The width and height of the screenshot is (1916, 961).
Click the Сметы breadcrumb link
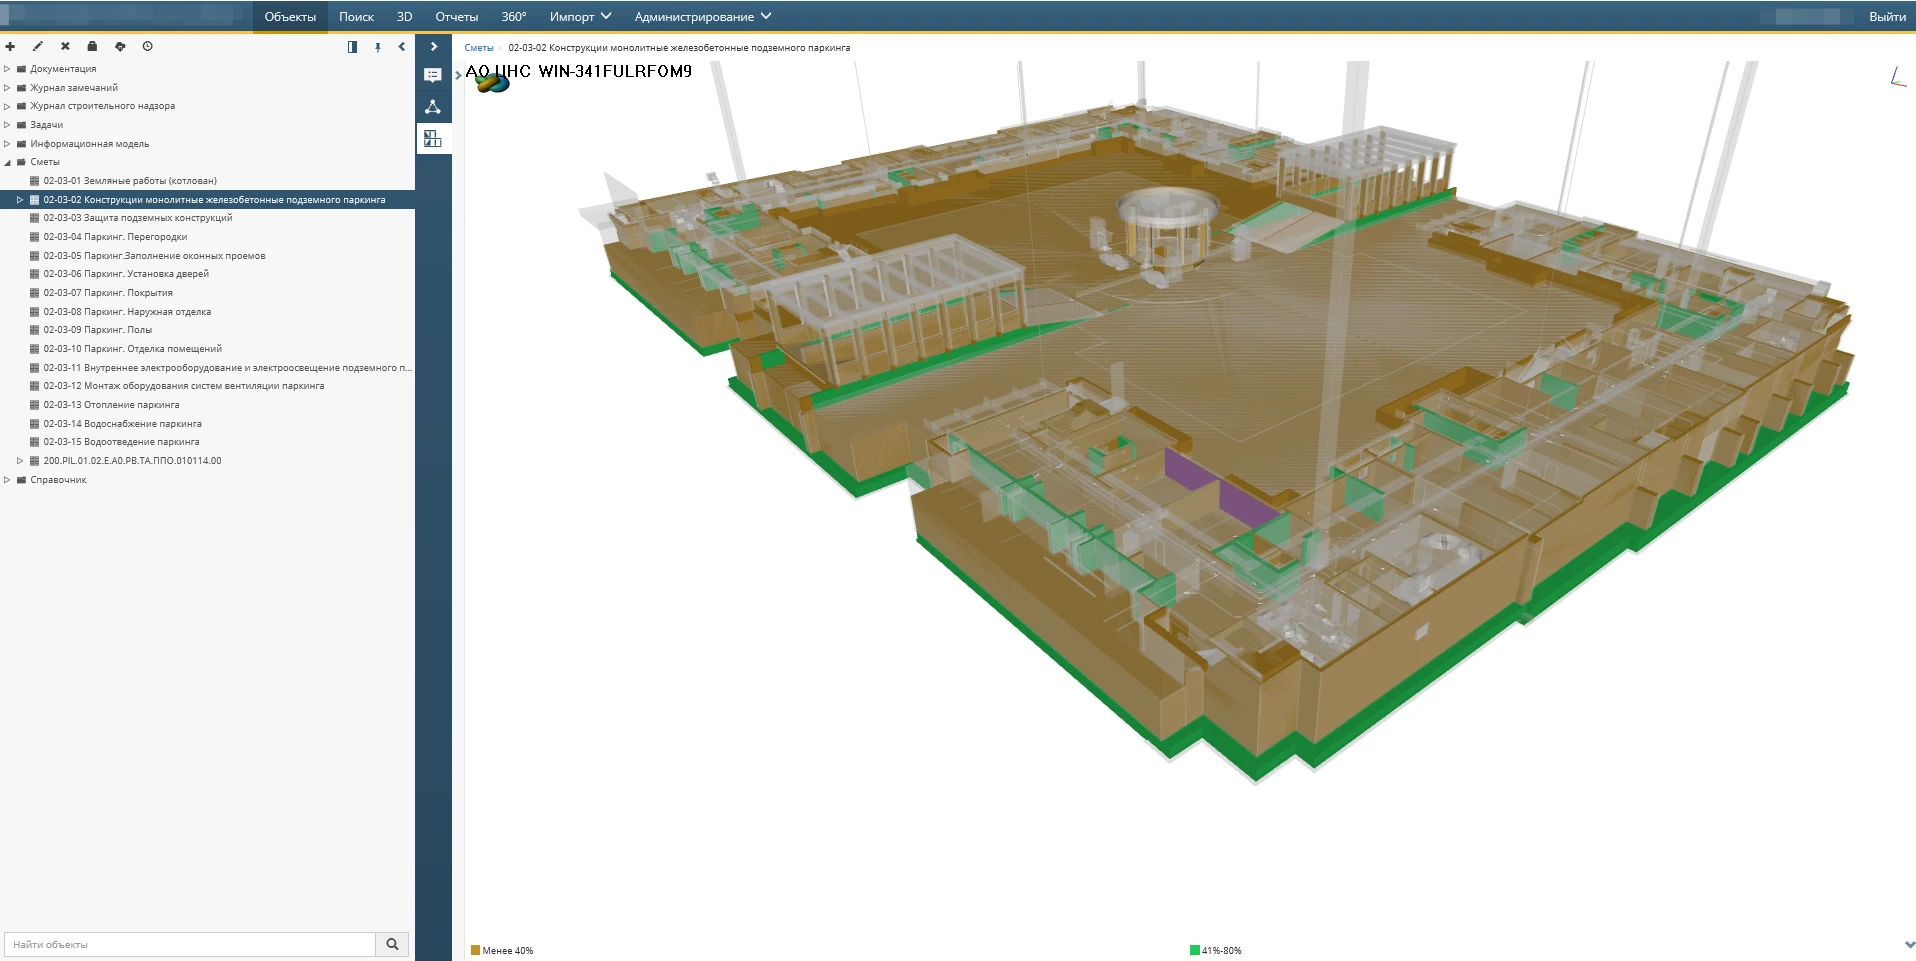tap(479, 48)
